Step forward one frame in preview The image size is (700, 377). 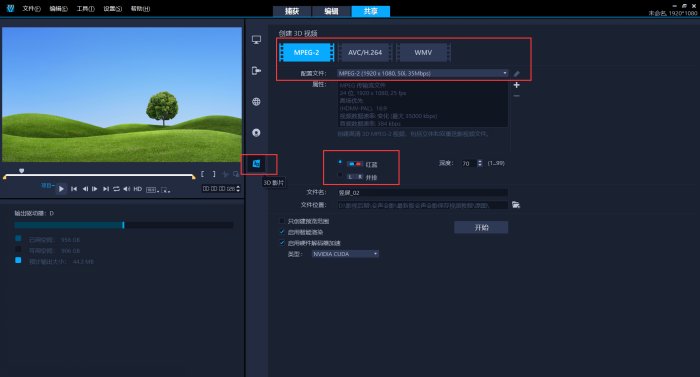point(95,189)
